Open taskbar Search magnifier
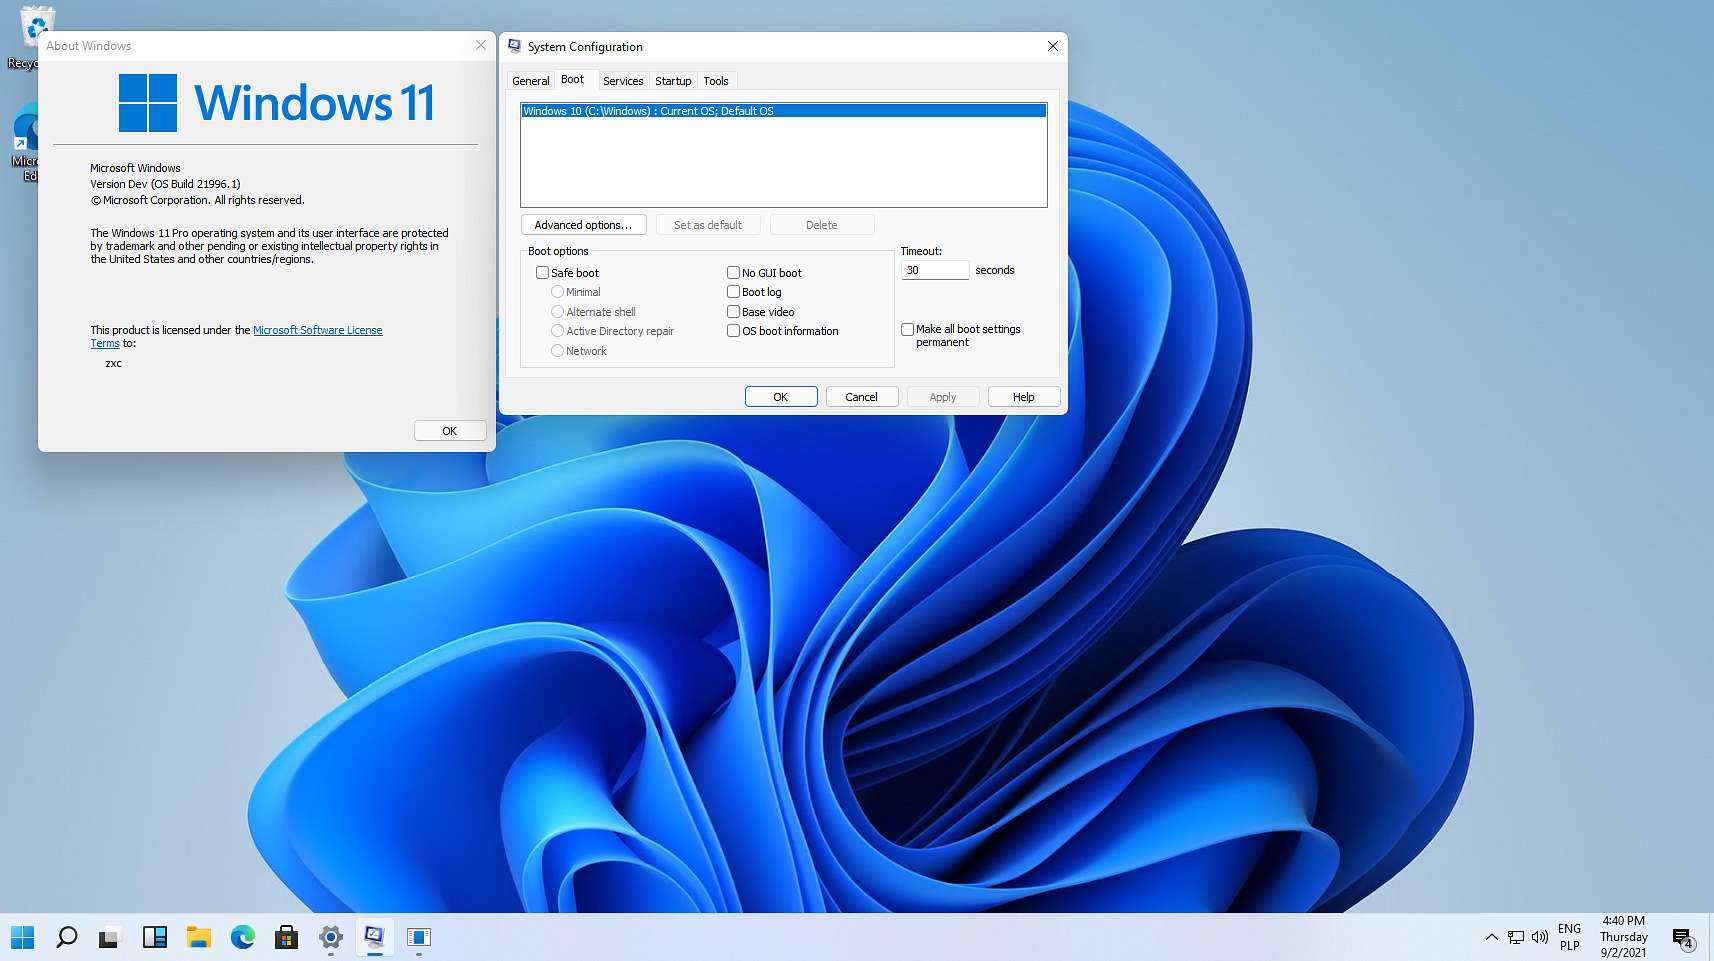1714x961 pixels. click(x=67, y=937)
